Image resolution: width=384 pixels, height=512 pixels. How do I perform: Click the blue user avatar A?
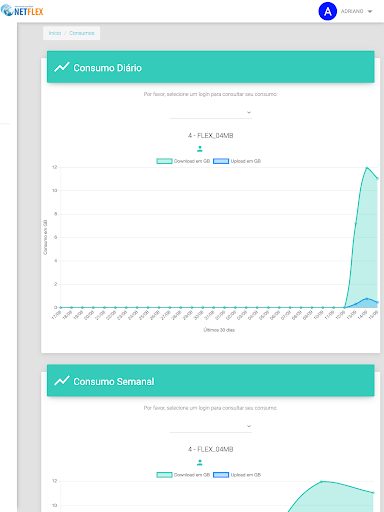(x=328, y=11)
